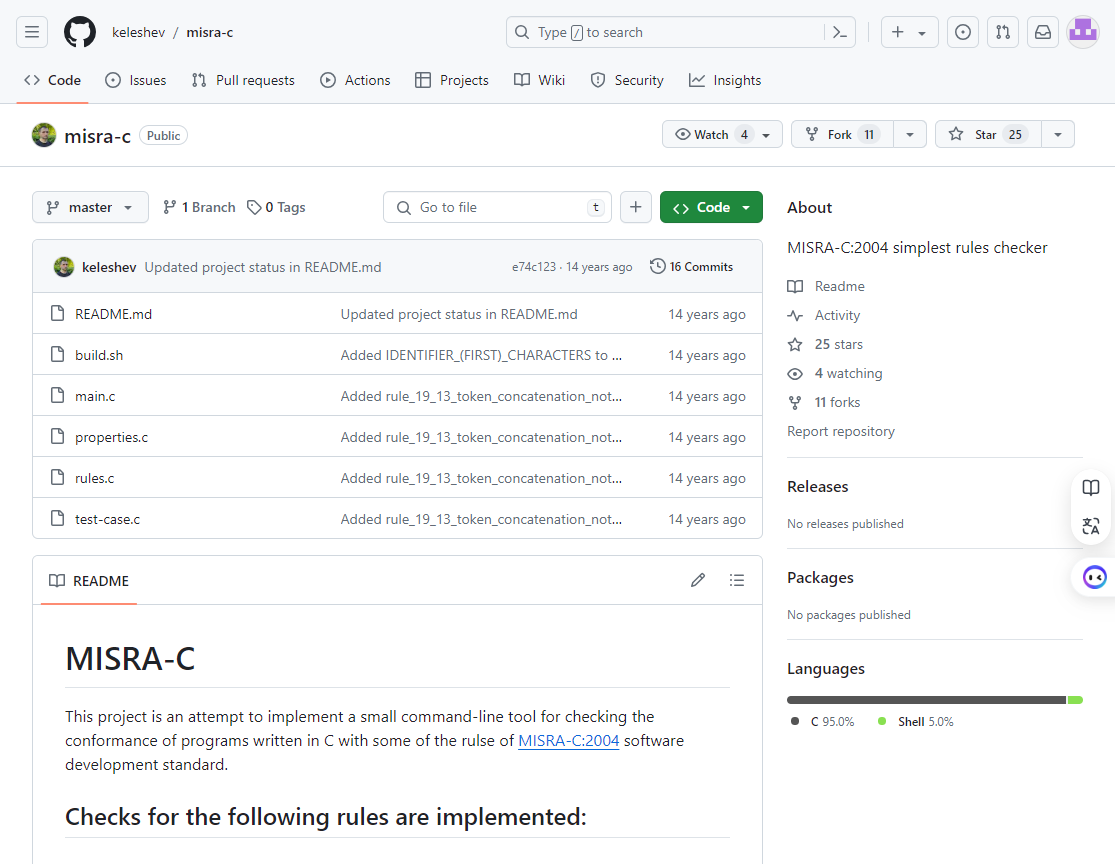Image resolution: width=1115 pixels, height=864 pixels.
Task: Click the Shell 5.0% language link
Action: tap(916, 722)
